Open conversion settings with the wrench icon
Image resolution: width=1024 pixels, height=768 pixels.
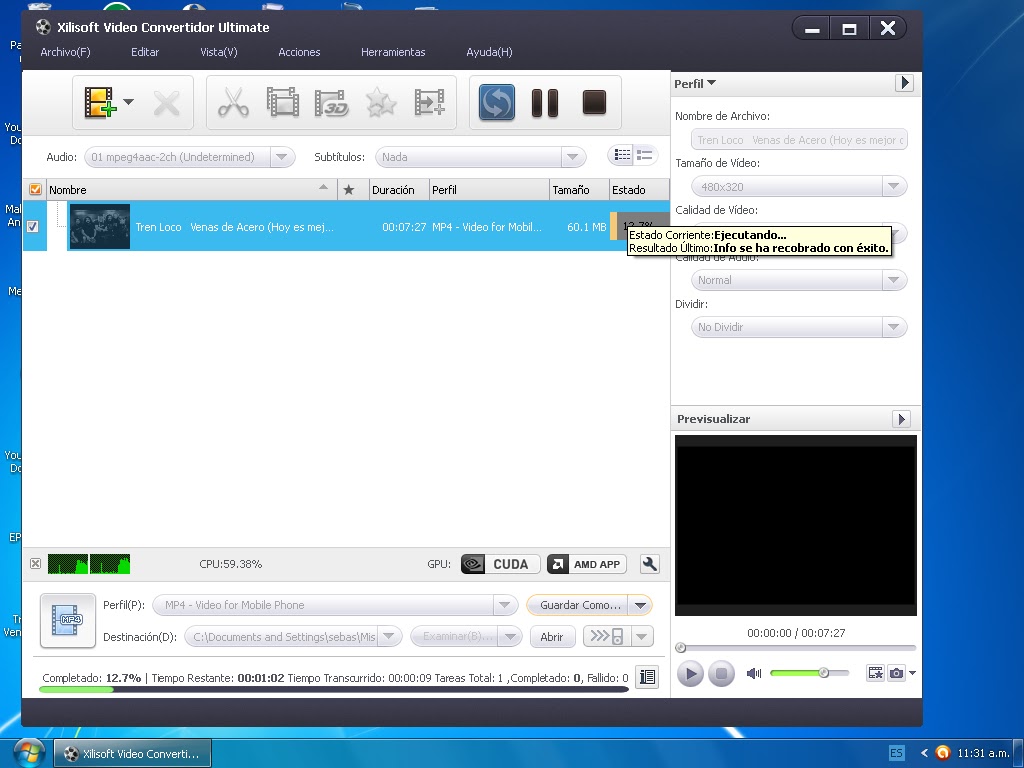(649, 563)
